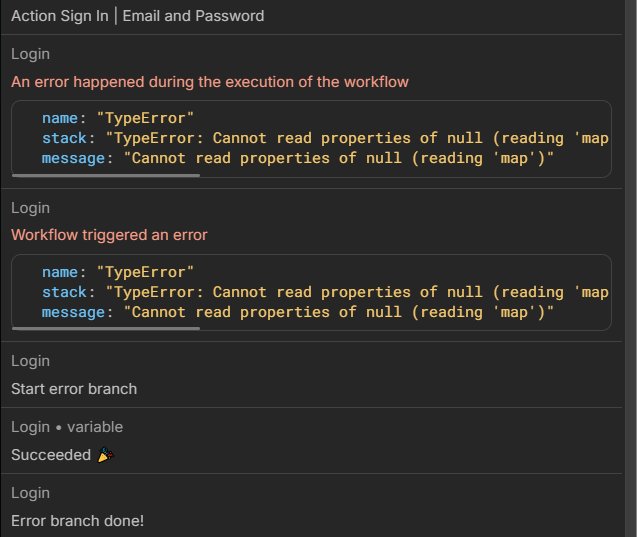The width and height of the screenshot is (637, 537).
Task: Click the Login label above 'Workflow triggered an error'
Action: click(x=30, y=208)
